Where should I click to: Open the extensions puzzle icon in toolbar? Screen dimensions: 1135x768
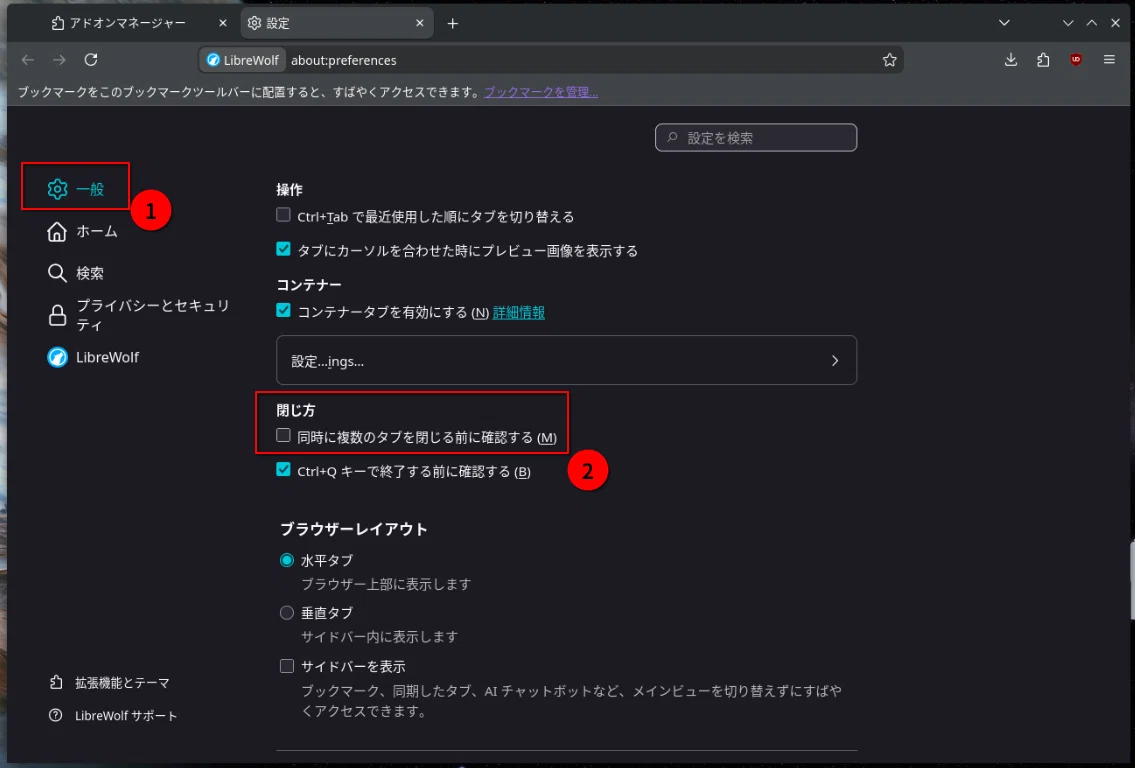[x=1043, y=60]
